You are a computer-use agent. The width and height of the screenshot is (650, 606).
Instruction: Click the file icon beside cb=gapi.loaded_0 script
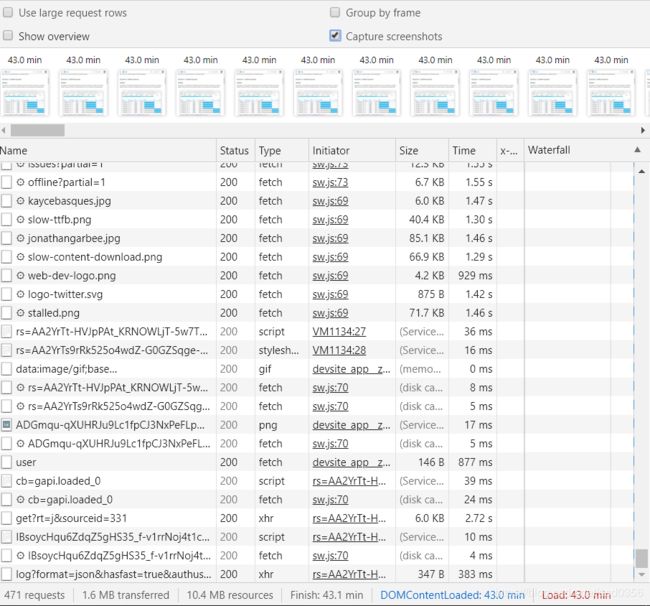pyautogui.click(x=6, y=481)
